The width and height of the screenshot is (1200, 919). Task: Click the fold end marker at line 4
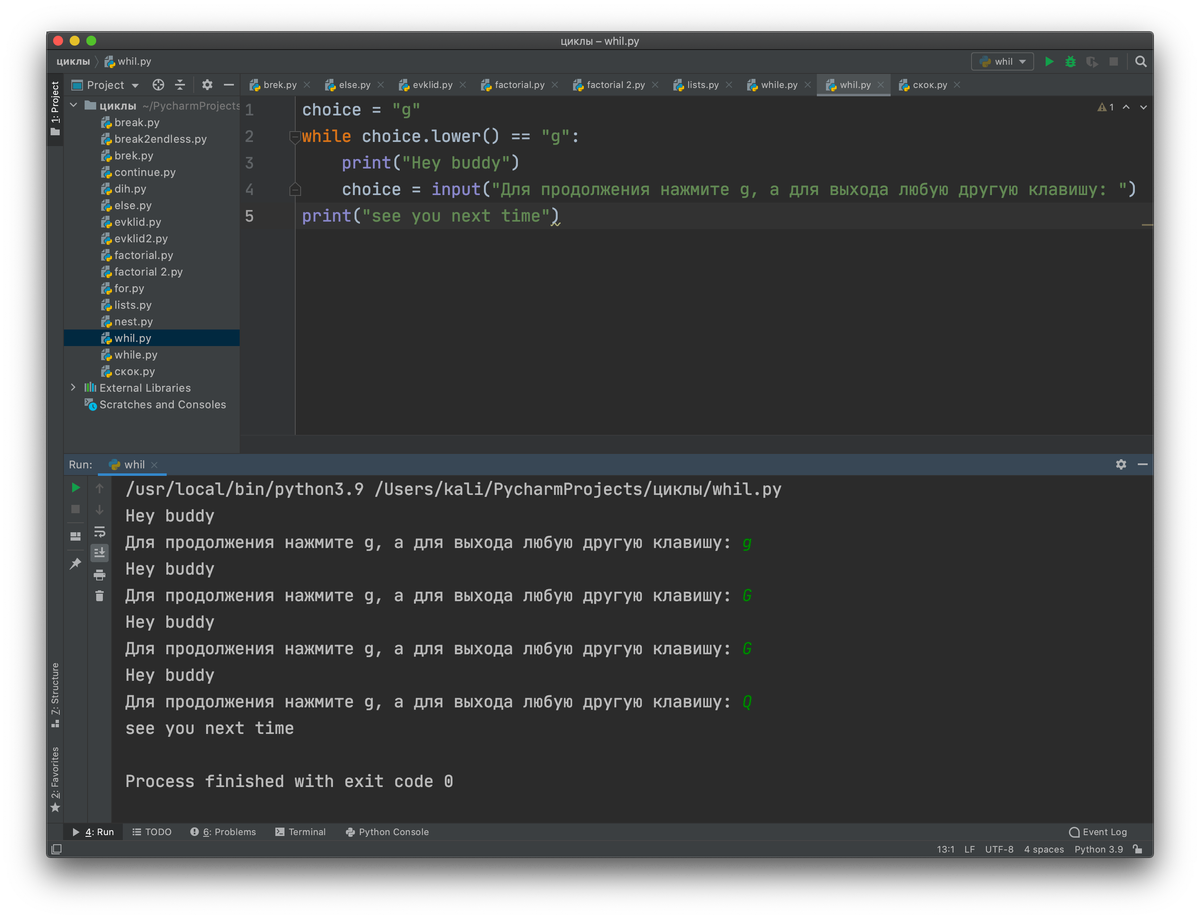click(295, 189)
